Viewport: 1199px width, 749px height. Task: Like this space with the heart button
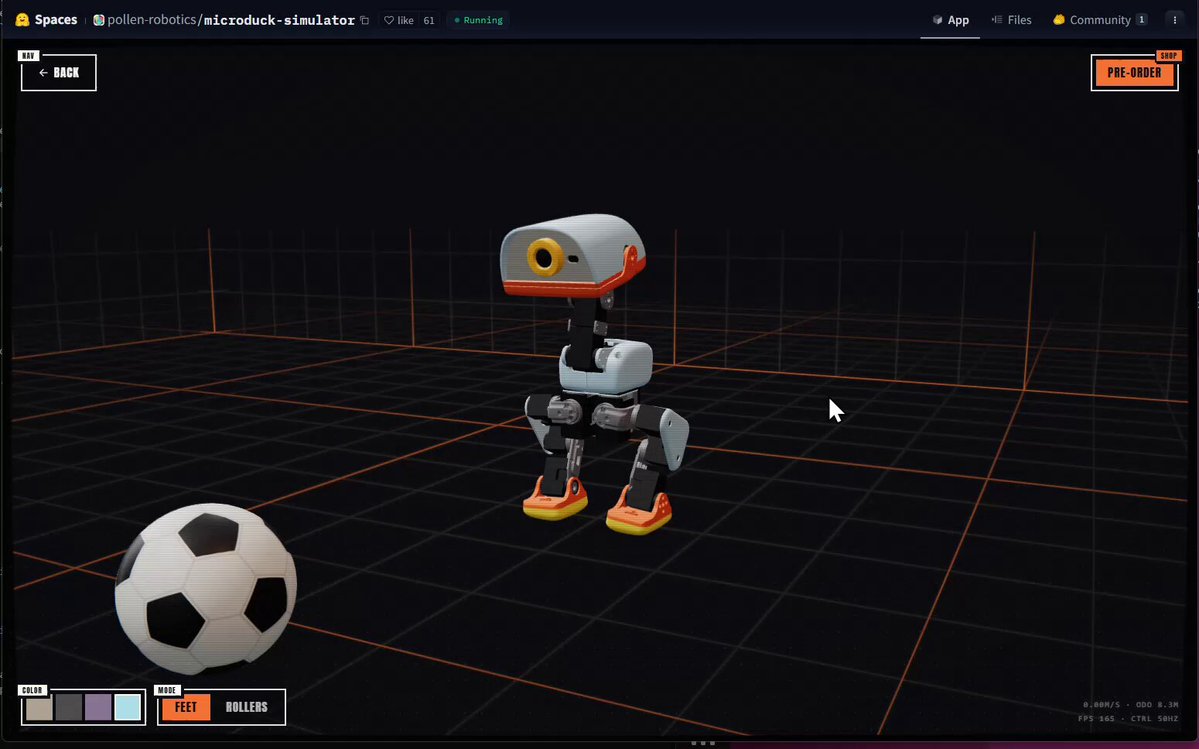tap(399, 20)
